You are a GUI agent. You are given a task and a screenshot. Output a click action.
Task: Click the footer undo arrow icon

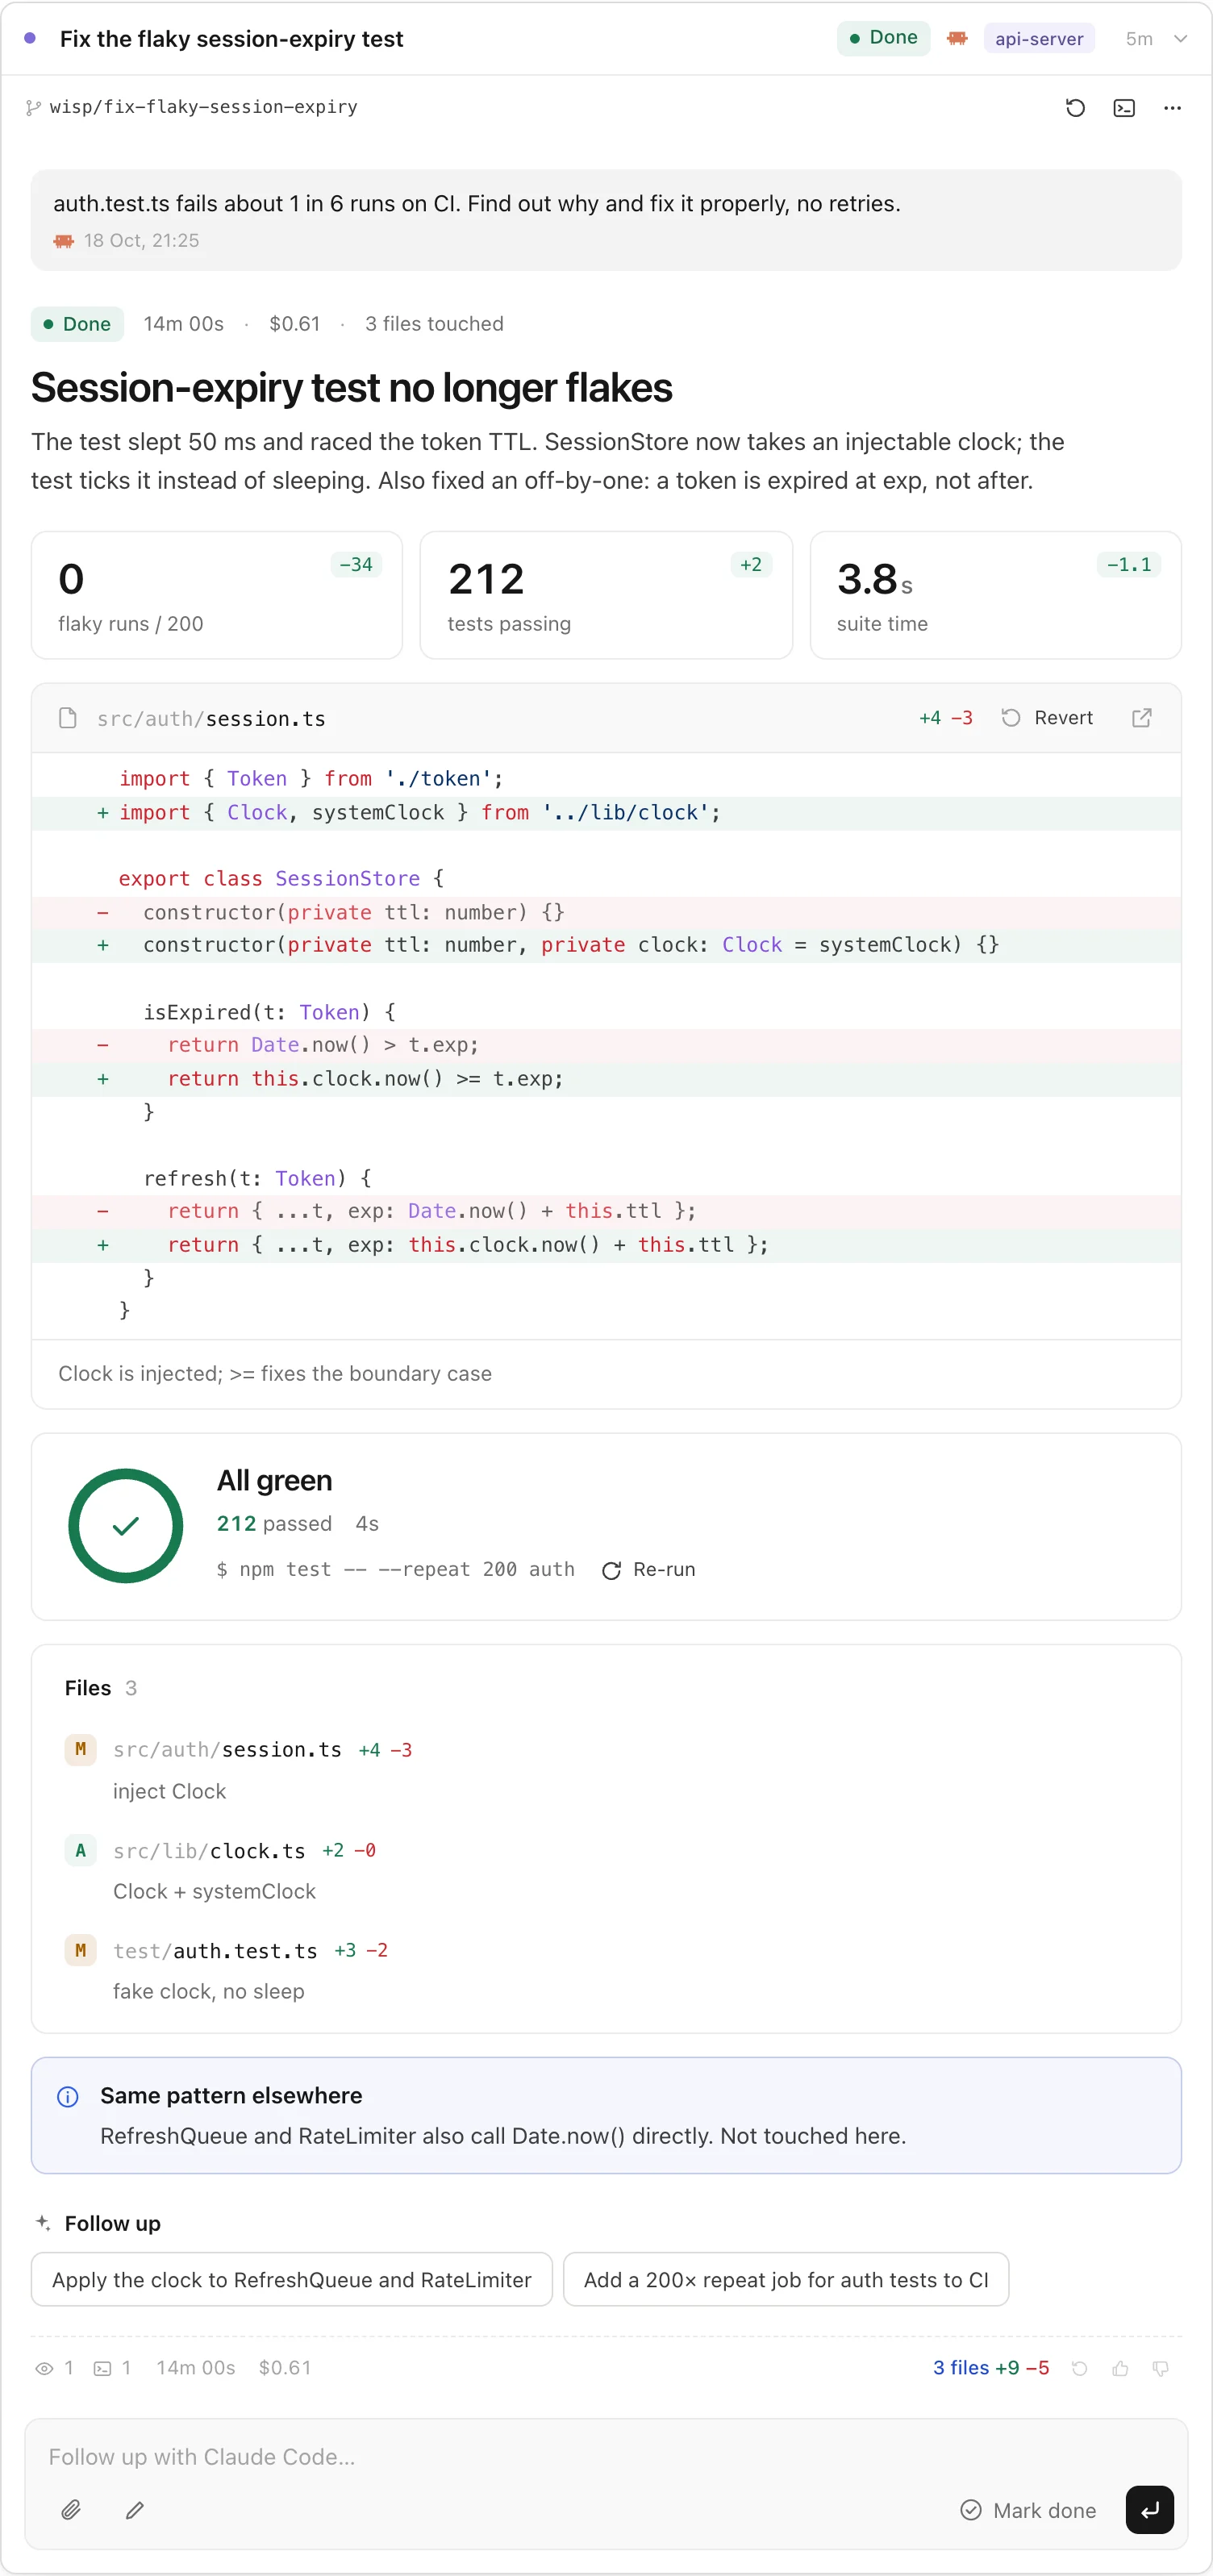pos(1080,2369)
